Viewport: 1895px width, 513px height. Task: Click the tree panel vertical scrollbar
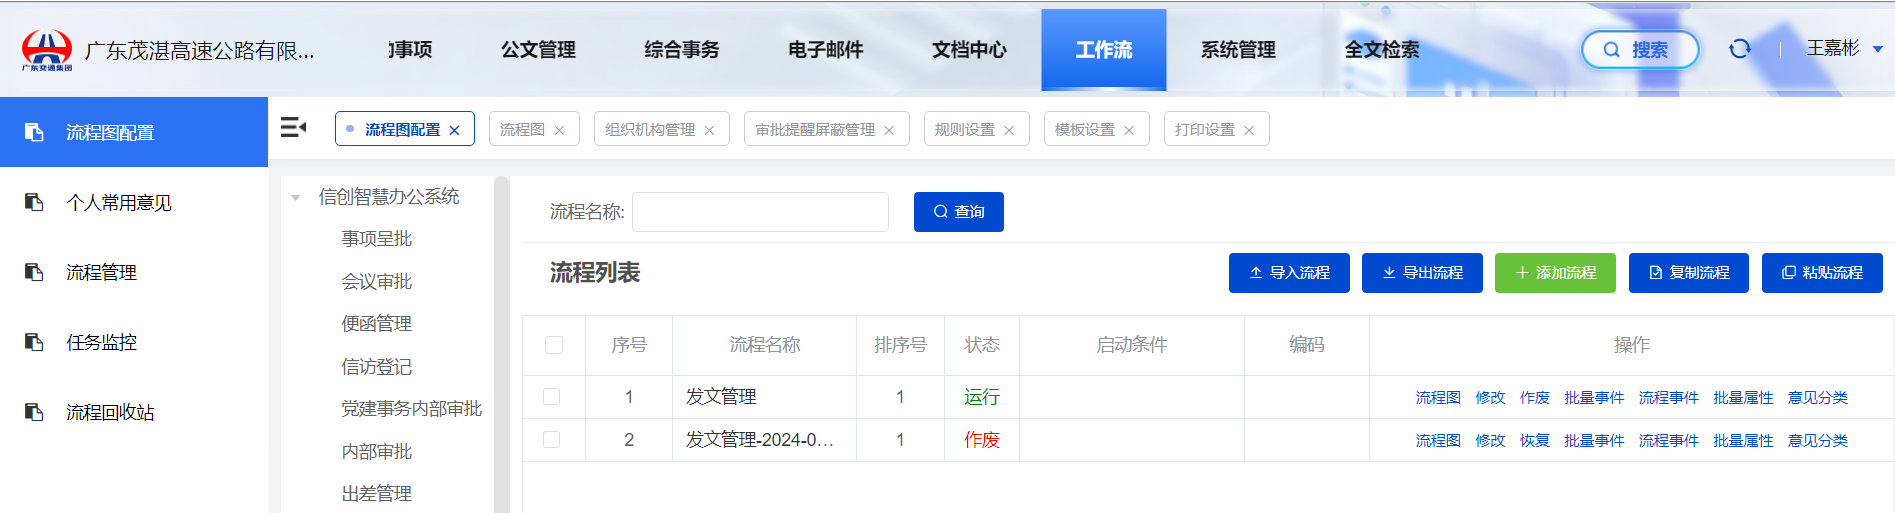pyautogui.click(x=502, y=345)
